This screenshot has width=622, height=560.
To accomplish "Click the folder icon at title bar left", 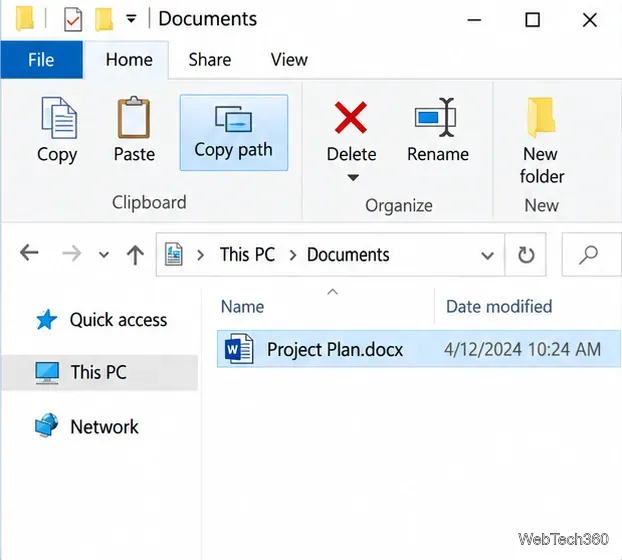I will click(25, 19).
